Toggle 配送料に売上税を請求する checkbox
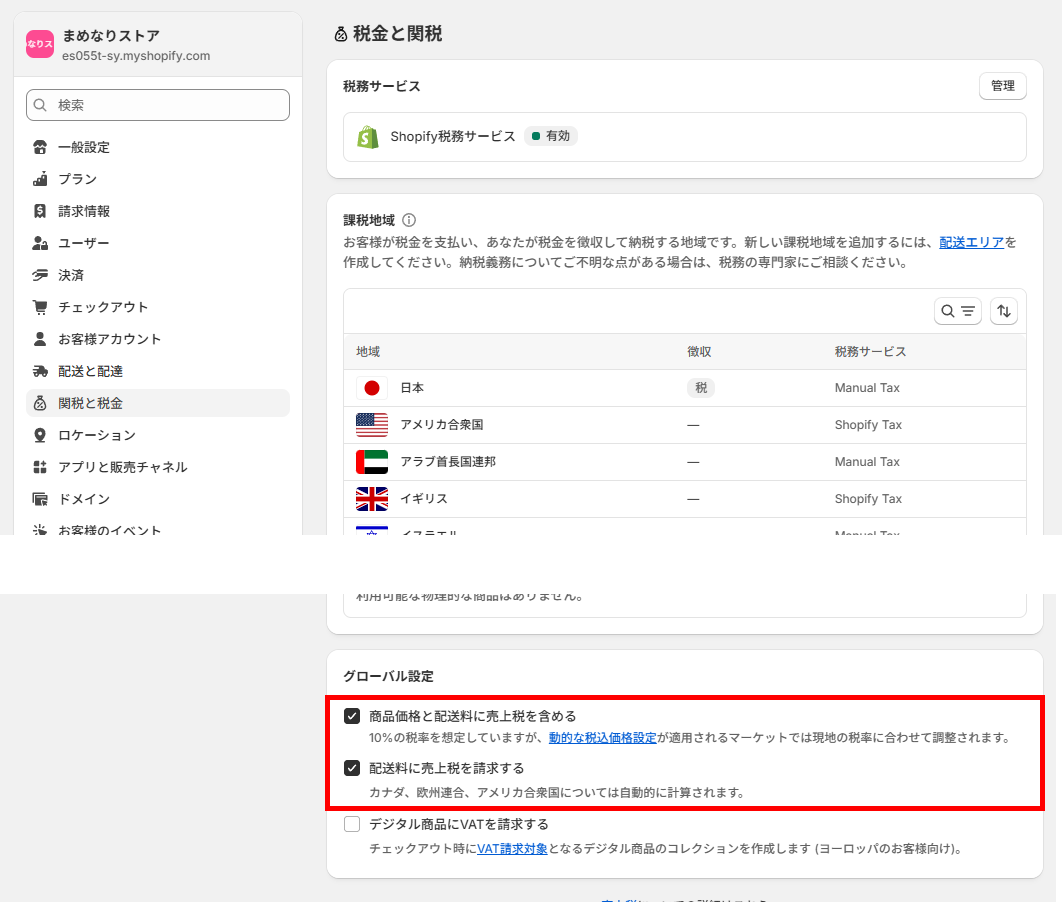 (x=352, y=768)
